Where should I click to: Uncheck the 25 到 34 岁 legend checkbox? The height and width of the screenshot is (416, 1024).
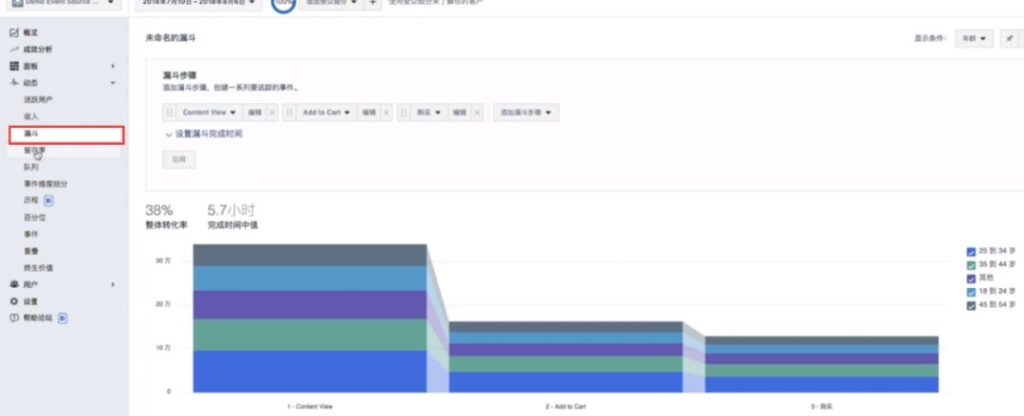[x=971, y=252]
